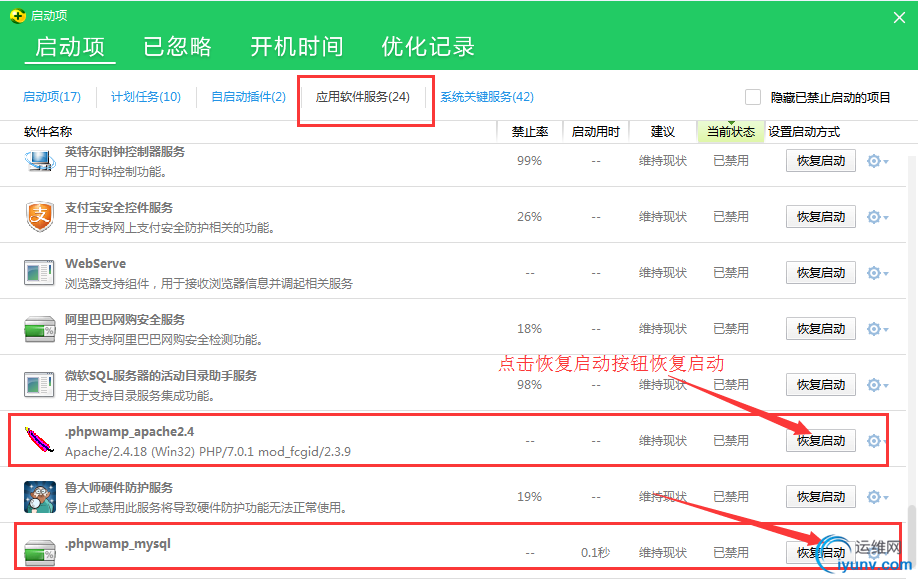This screenshot has height=581, width=918.
Task: Click the Alipay security control service icon
Action: click(x=40, y=217)
